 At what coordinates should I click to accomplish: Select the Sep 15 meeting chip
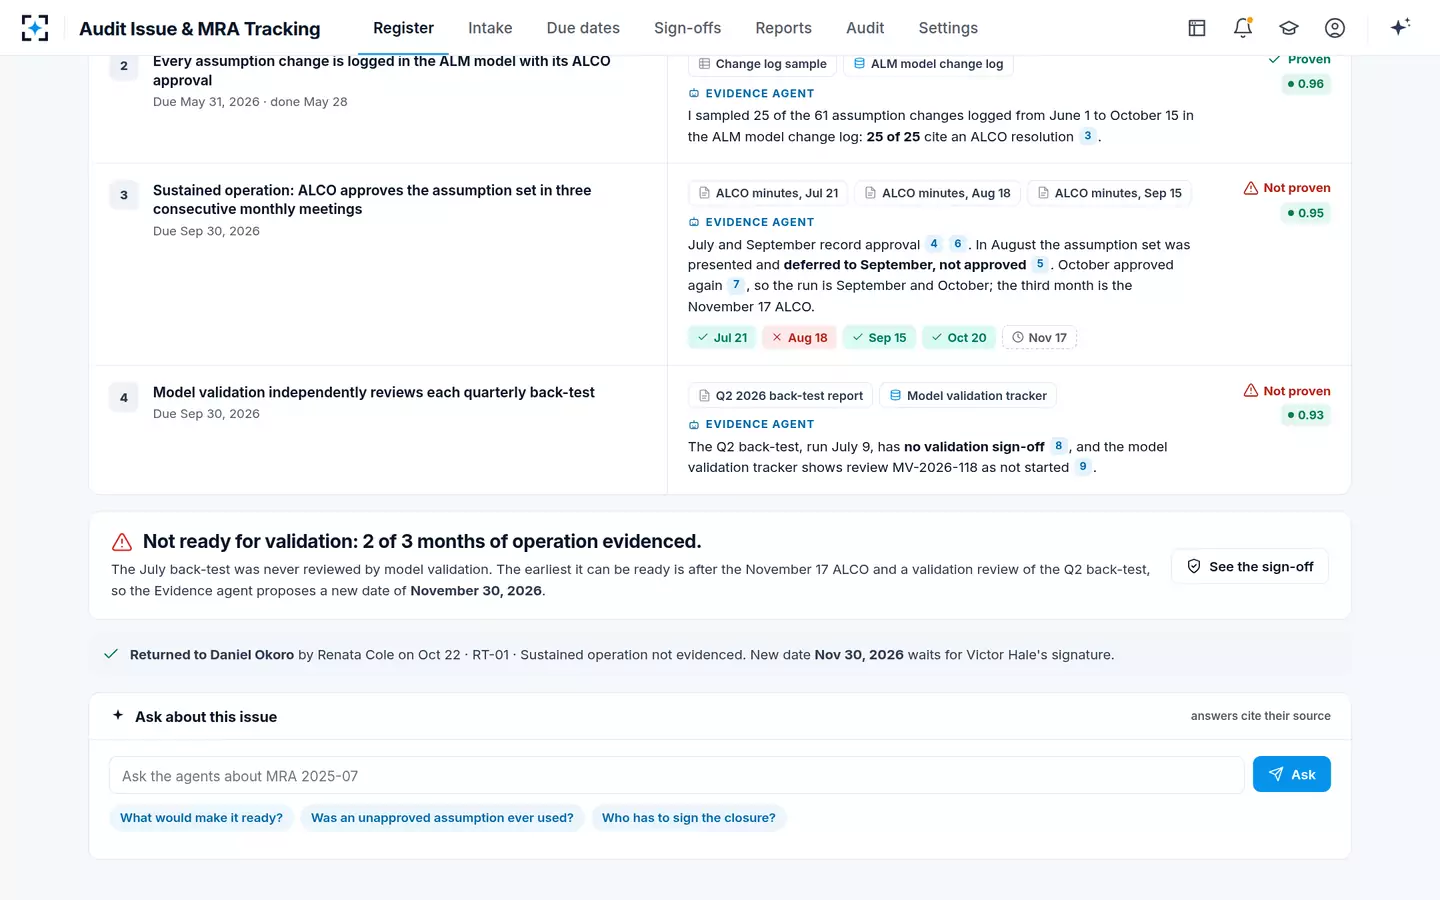pos(879,338)
